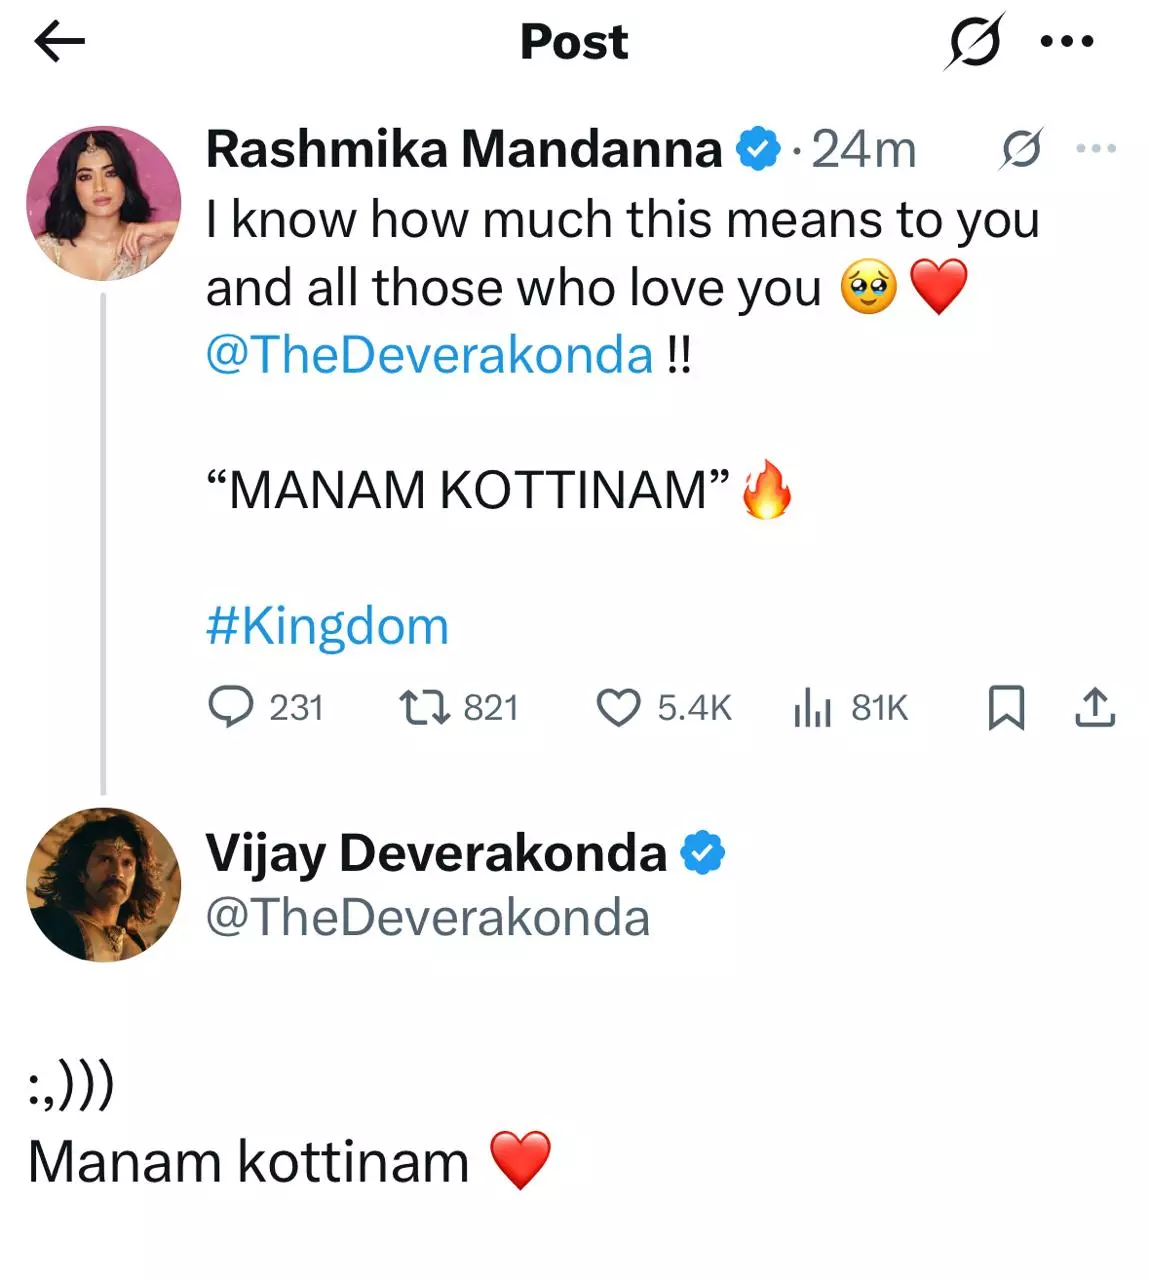Repost the tweet with 821 reposts
This screenshot has height=1280, width=1149.
click(424, 707)
